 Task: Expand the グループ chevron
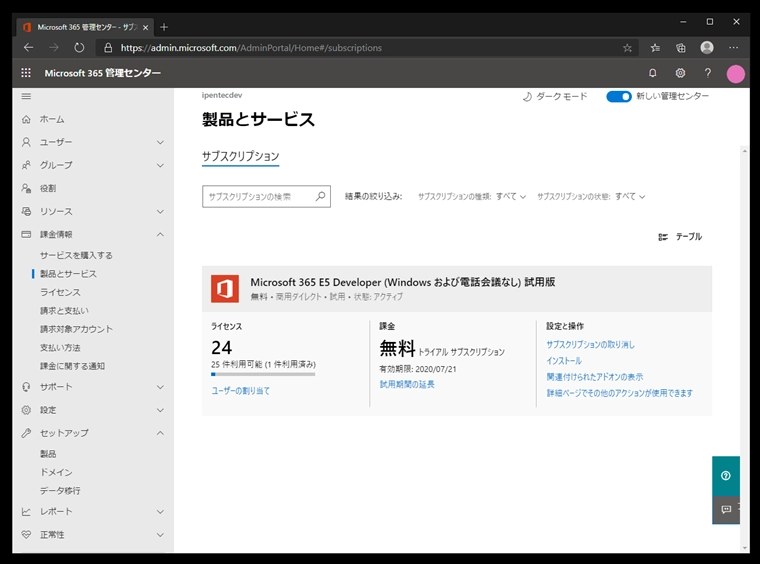point(160,165)
